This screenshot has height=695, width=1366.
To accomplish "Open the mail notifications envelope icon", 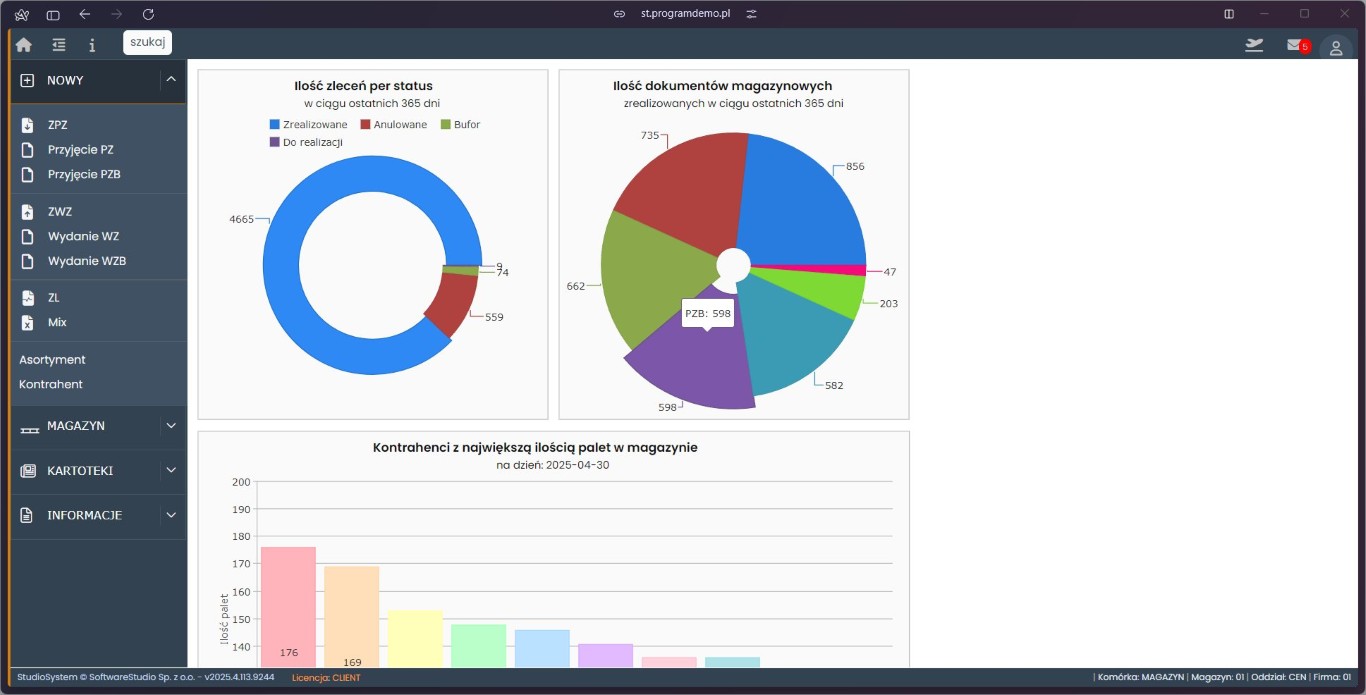I will 1295,45.
